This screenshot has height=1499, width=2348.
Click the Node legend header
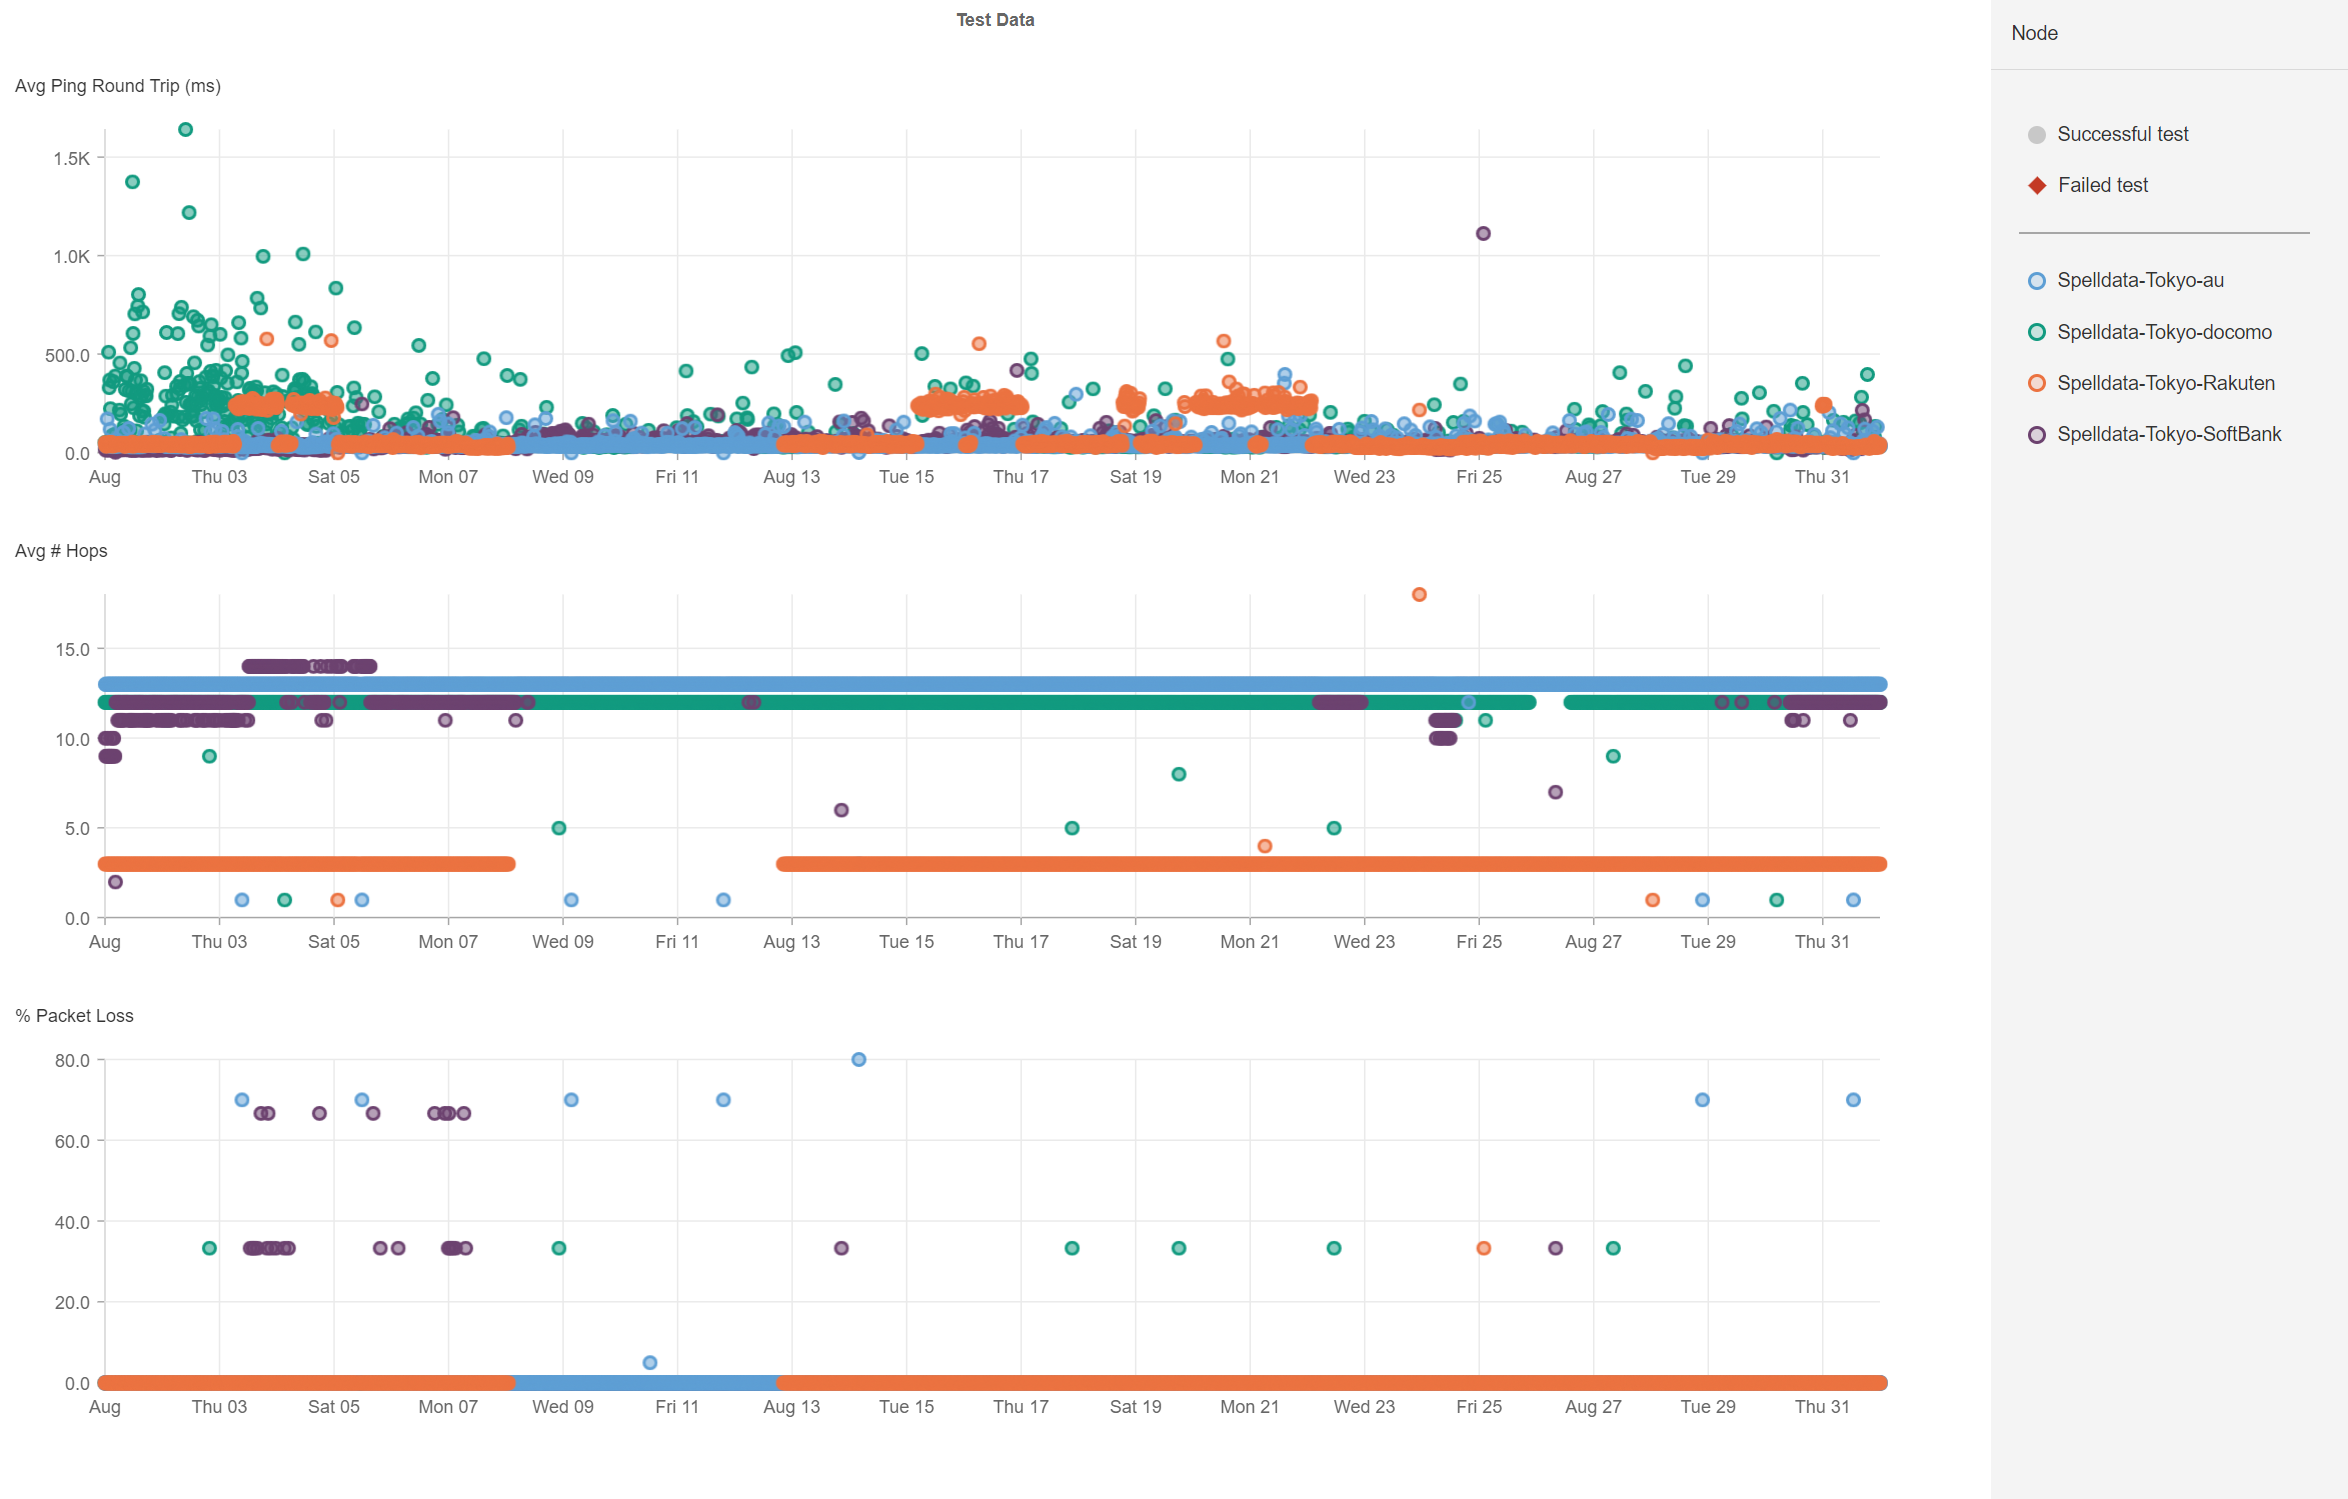(x=2034, y=33)
